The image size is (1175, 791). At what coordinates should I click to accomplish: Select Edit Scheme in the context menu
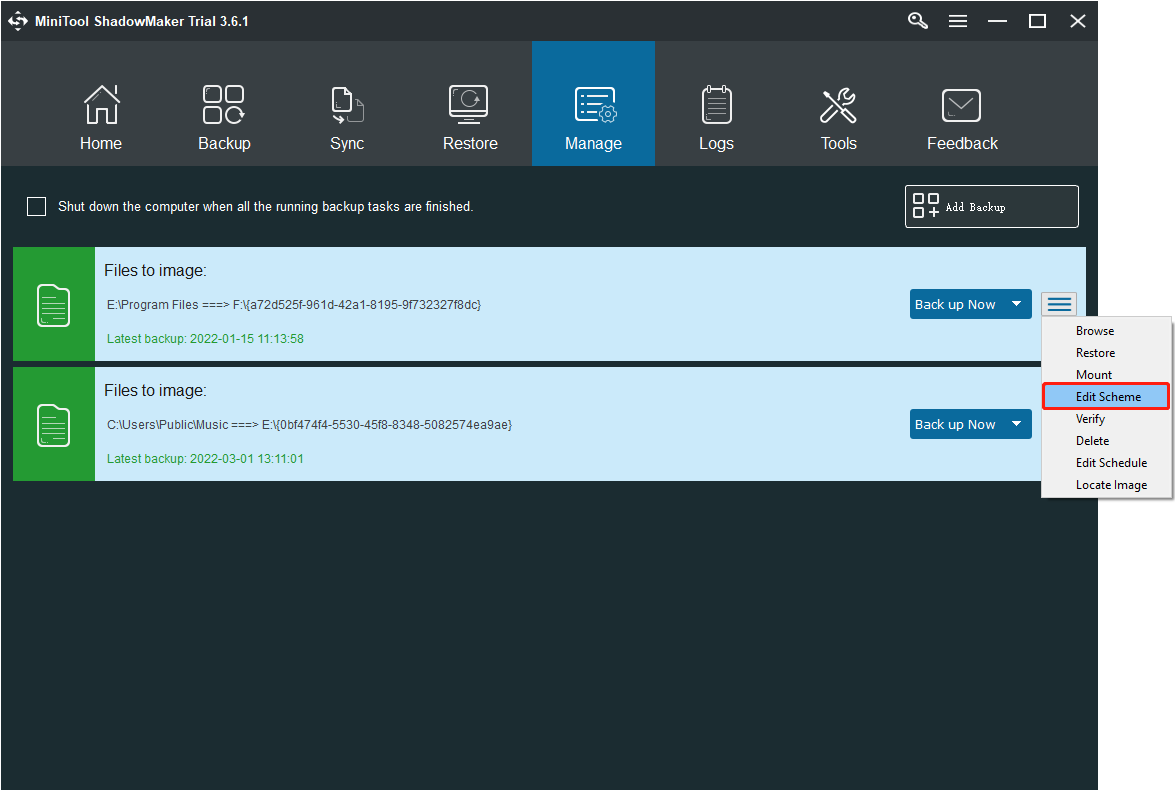(1106, 396)
